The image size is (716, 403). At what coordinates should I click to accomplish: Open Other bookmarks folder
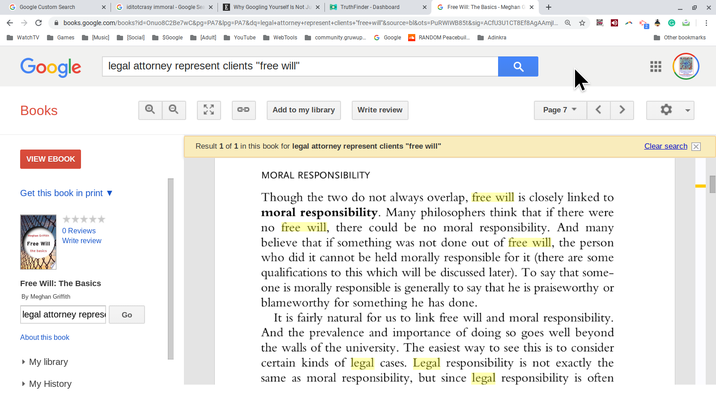click(680, 37)
